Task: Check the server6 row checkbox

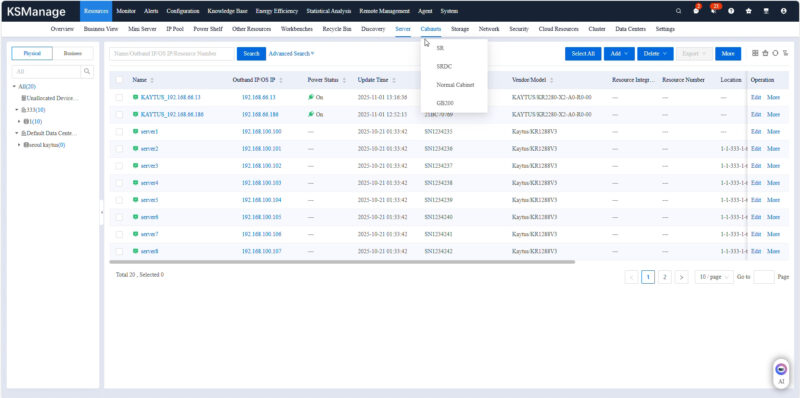Action: coord(119,217)
